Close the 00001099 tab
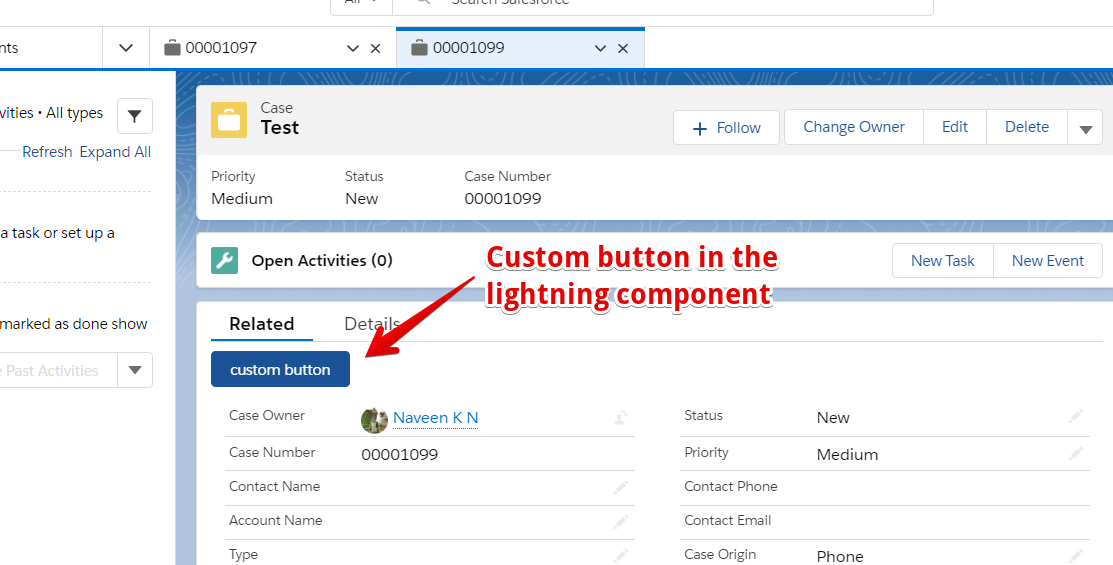Screen dimensions: 1113x565 pyautogui.click(x=623, y=48)
